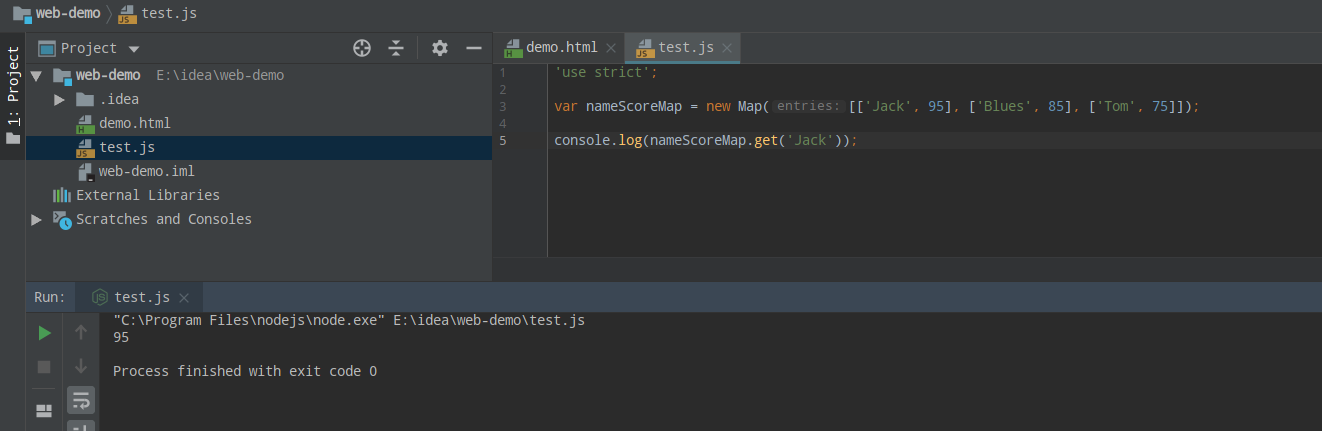This screenshot has width=1322, height=431.
Task: Expand Scratches and Consoles node
Action: pos(36,219)
